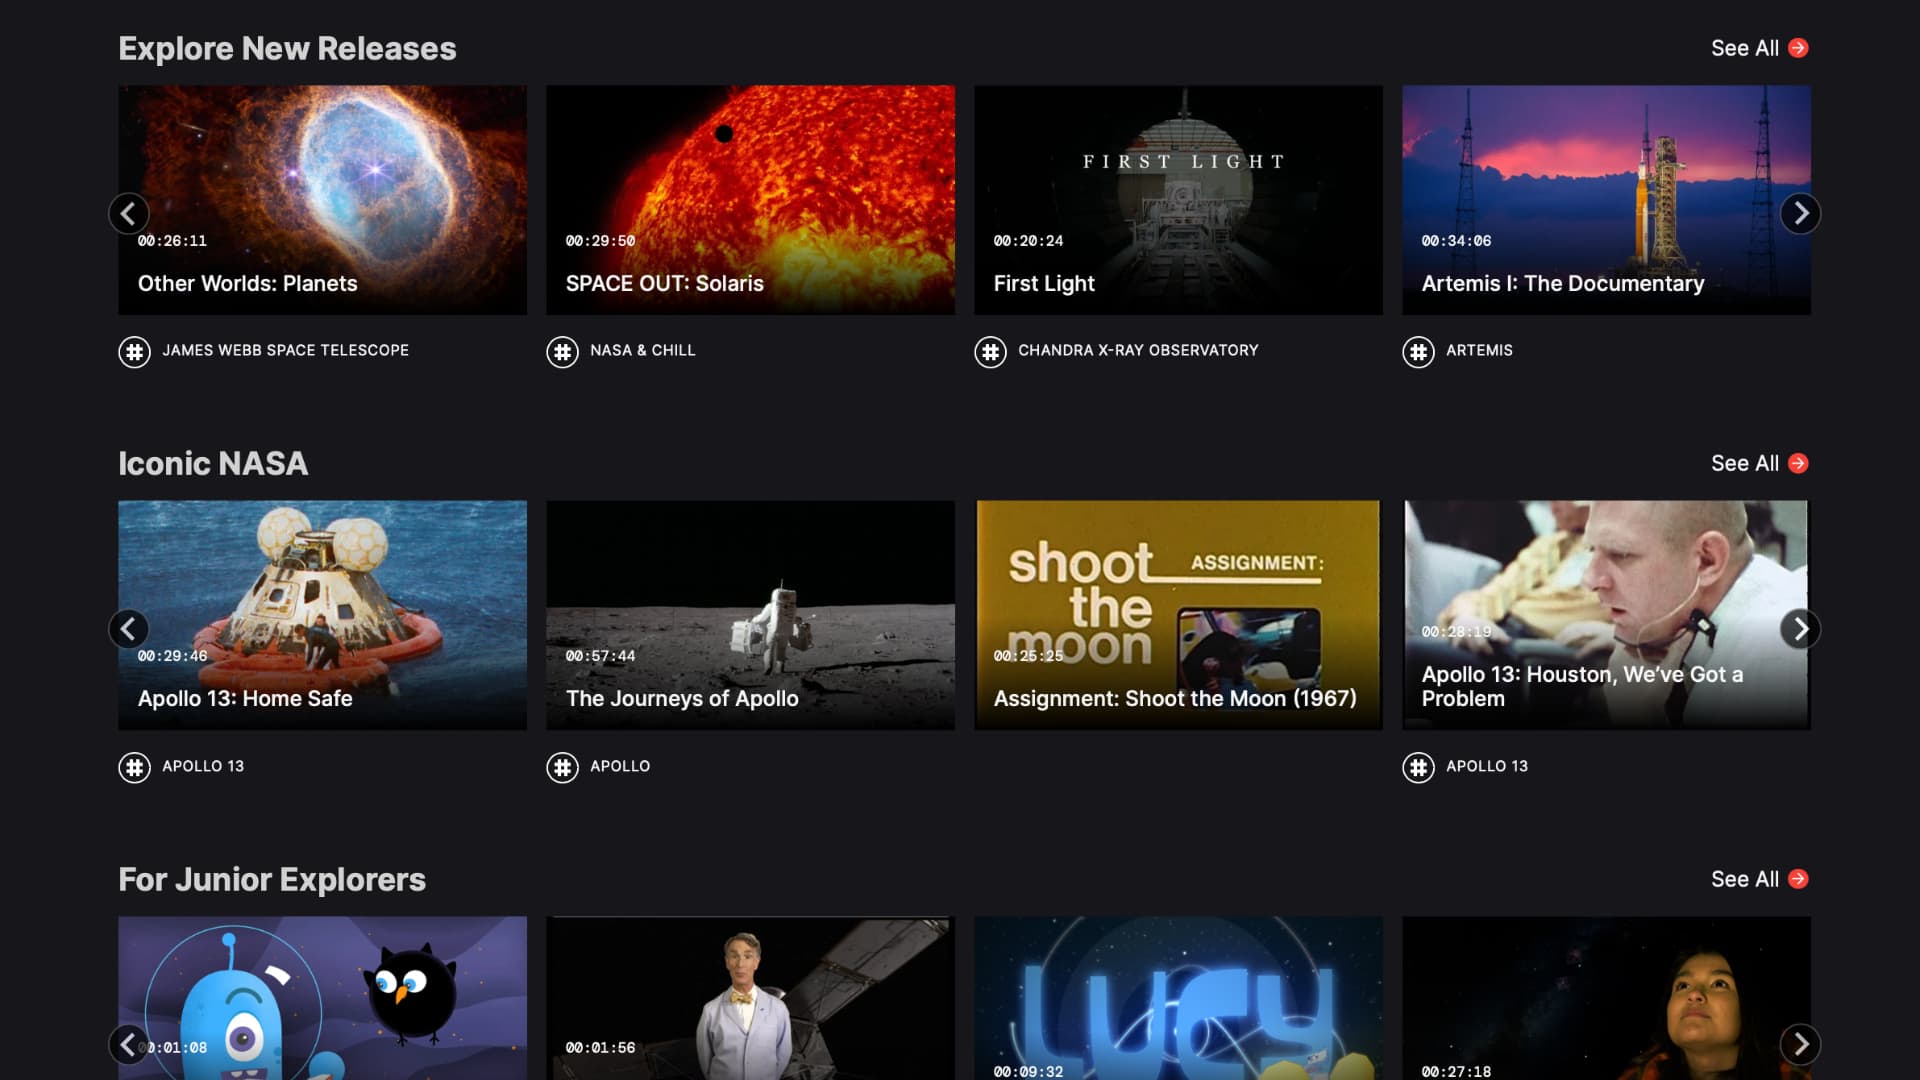The height and width of the screenshot is (1080, 1920).
Task: Click hashtag icon beside Artemis tag
Action: [1418, 352]
